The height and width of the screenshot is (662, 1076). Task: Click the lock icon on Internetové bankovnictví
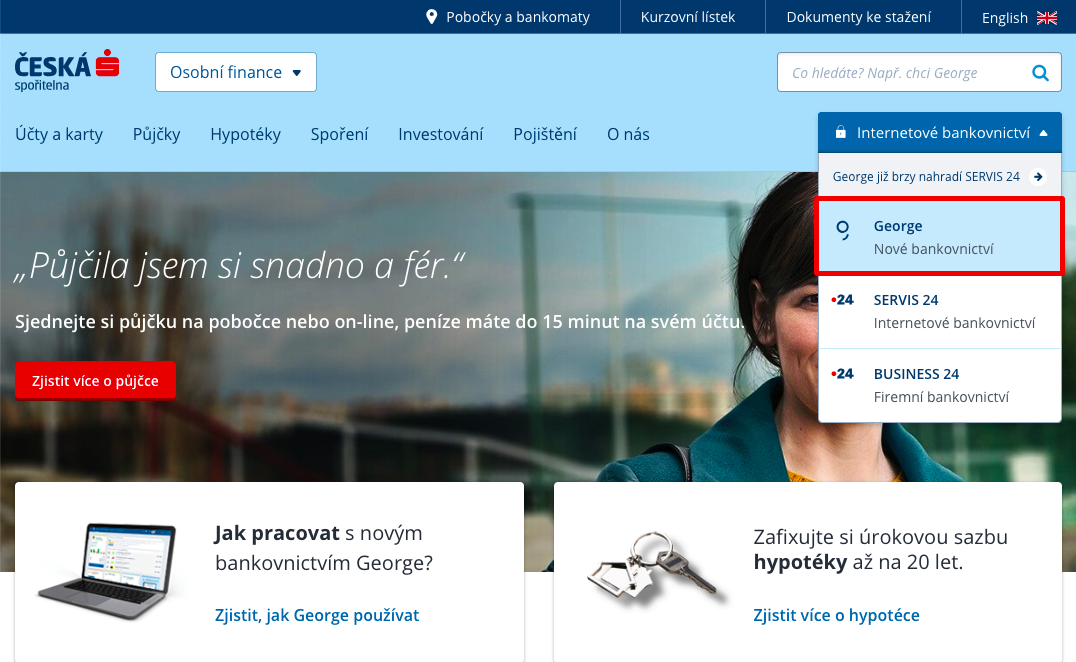point(840,132)
